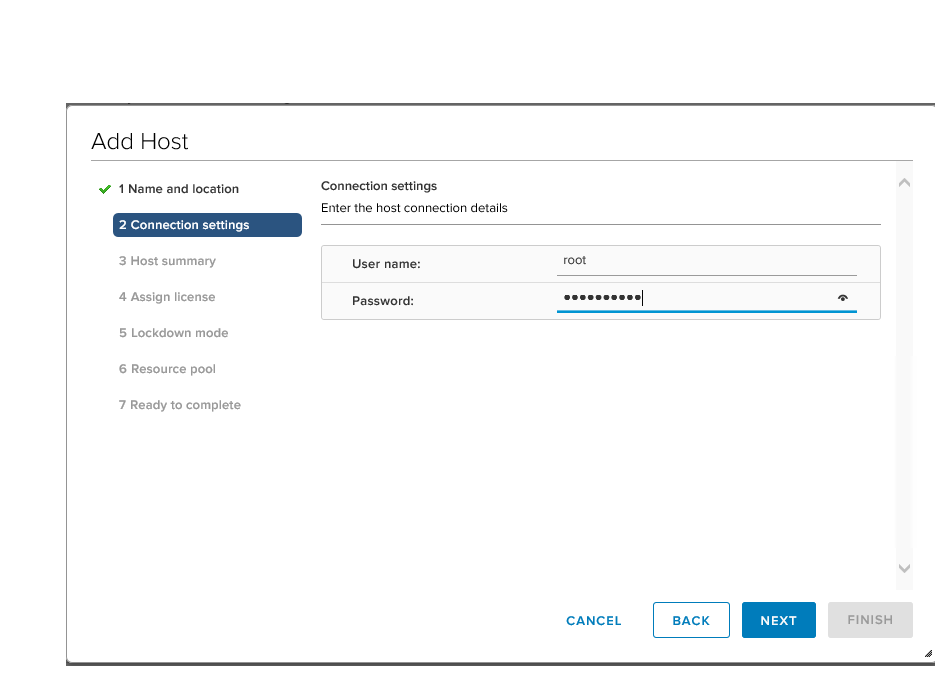This screenshot has height=673, width=935.
Task: Select the Assign license step
Action: coord(167,297)
